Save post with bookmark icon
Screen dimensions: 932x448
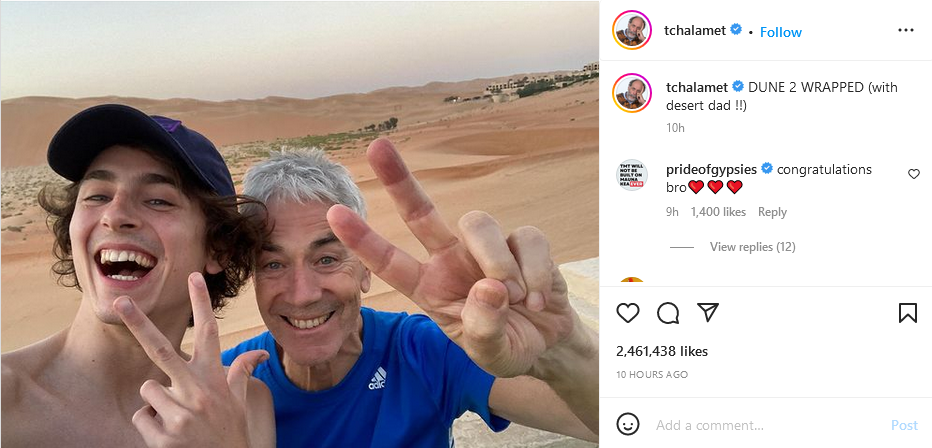click(908, 313)
